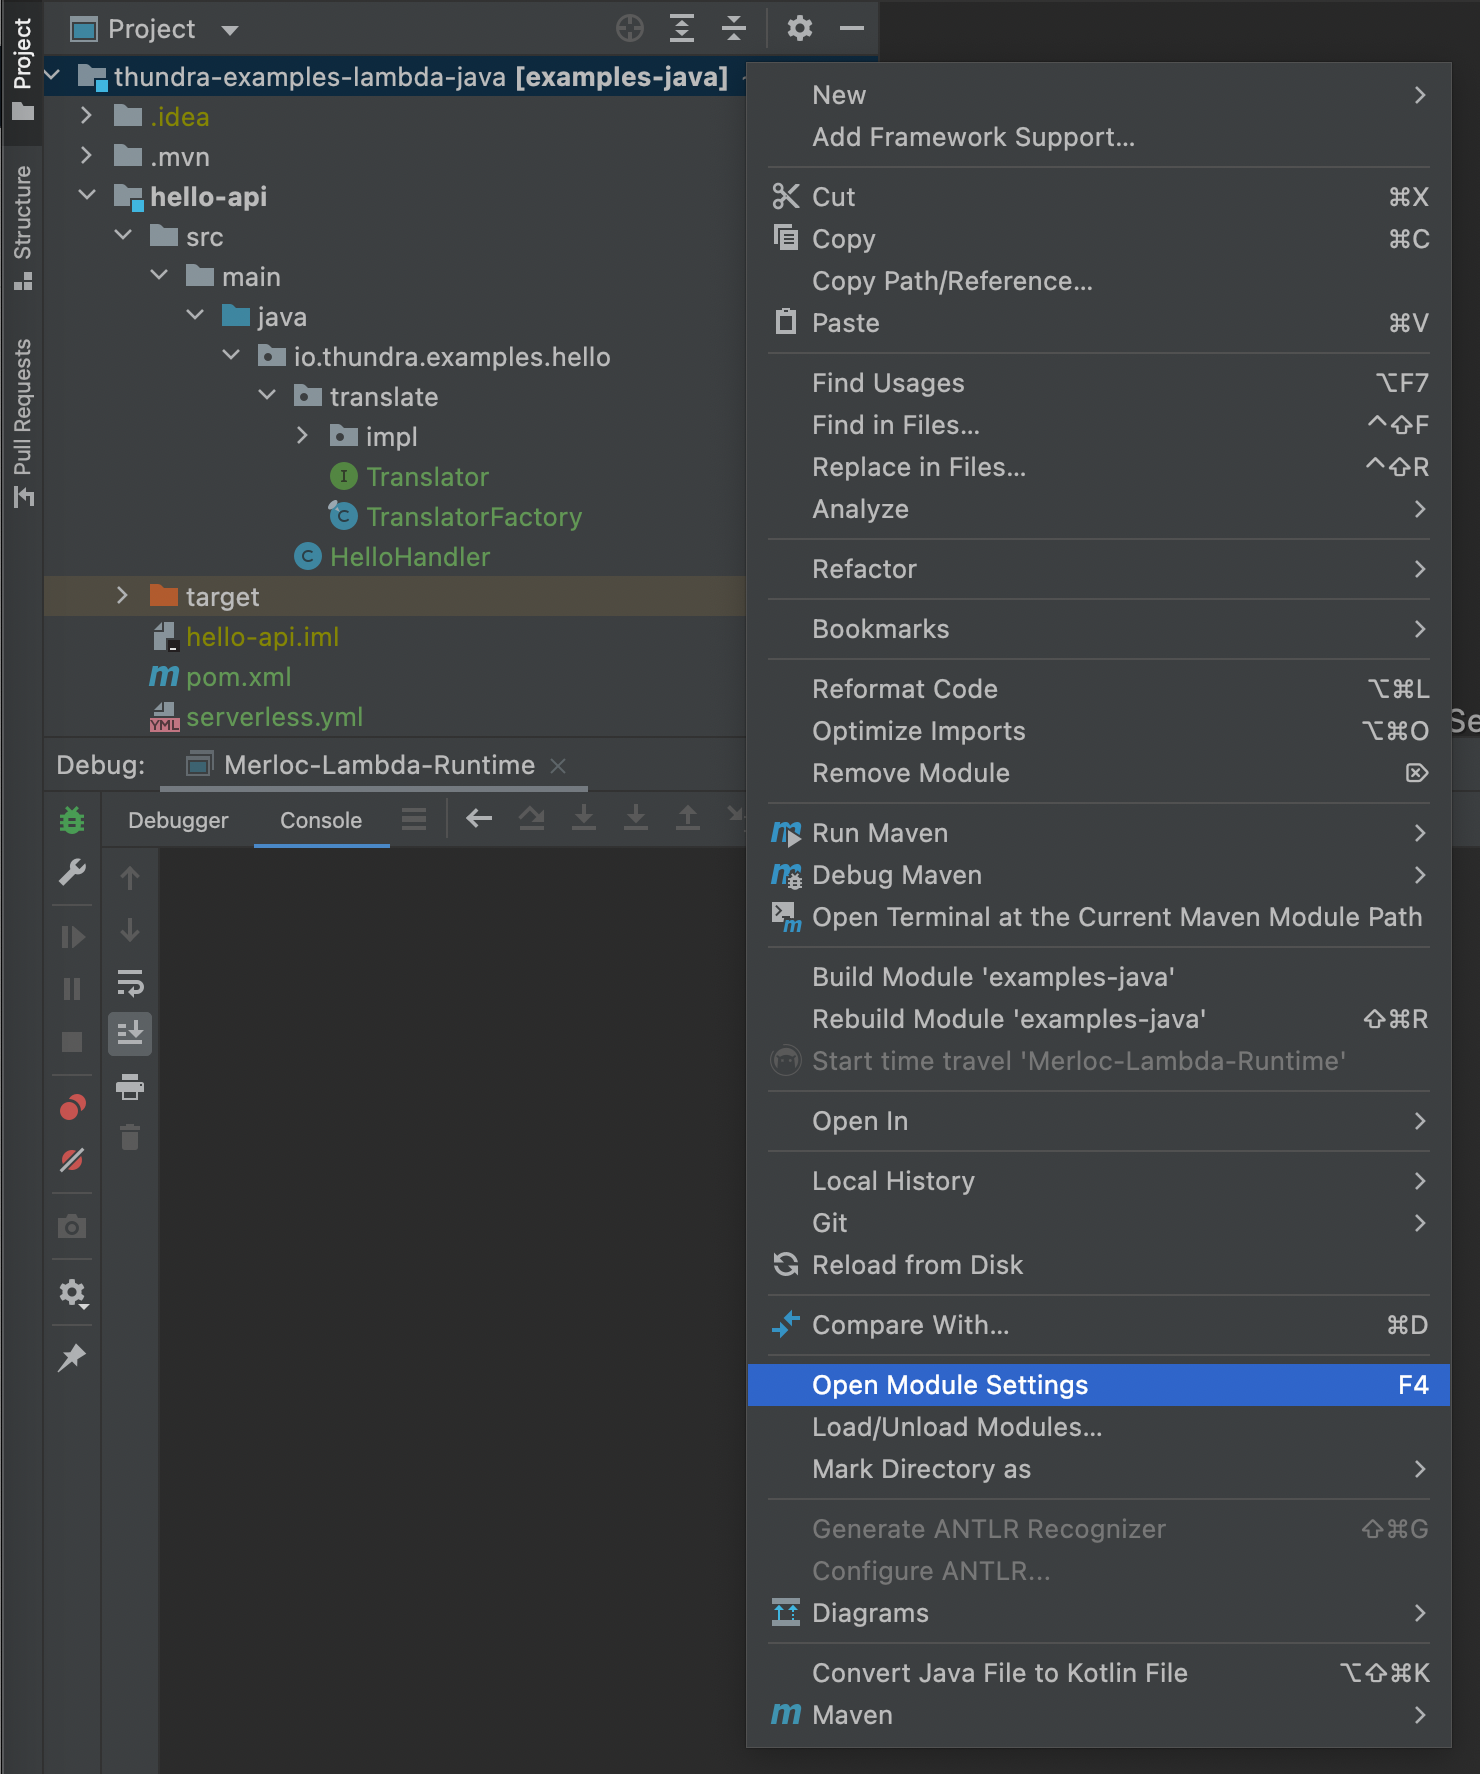The image size is (1480, 1774).
Task: Click the Print console icon
Action: coord(130,1086)
